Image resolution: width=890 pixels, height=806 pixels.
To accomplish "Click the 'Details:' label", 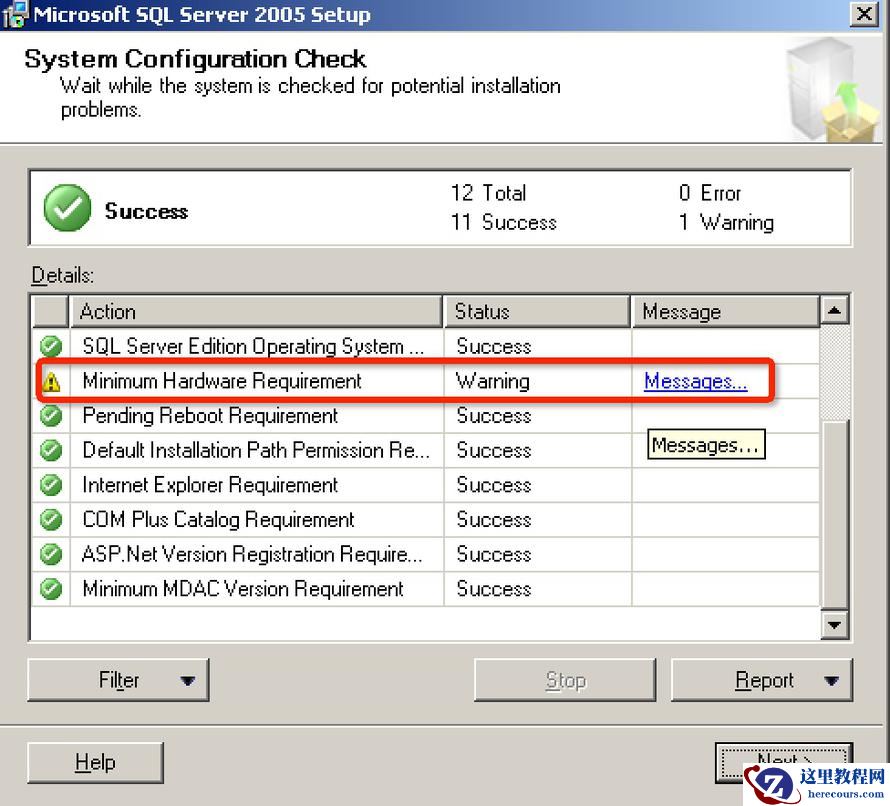I will click(62, 275).
